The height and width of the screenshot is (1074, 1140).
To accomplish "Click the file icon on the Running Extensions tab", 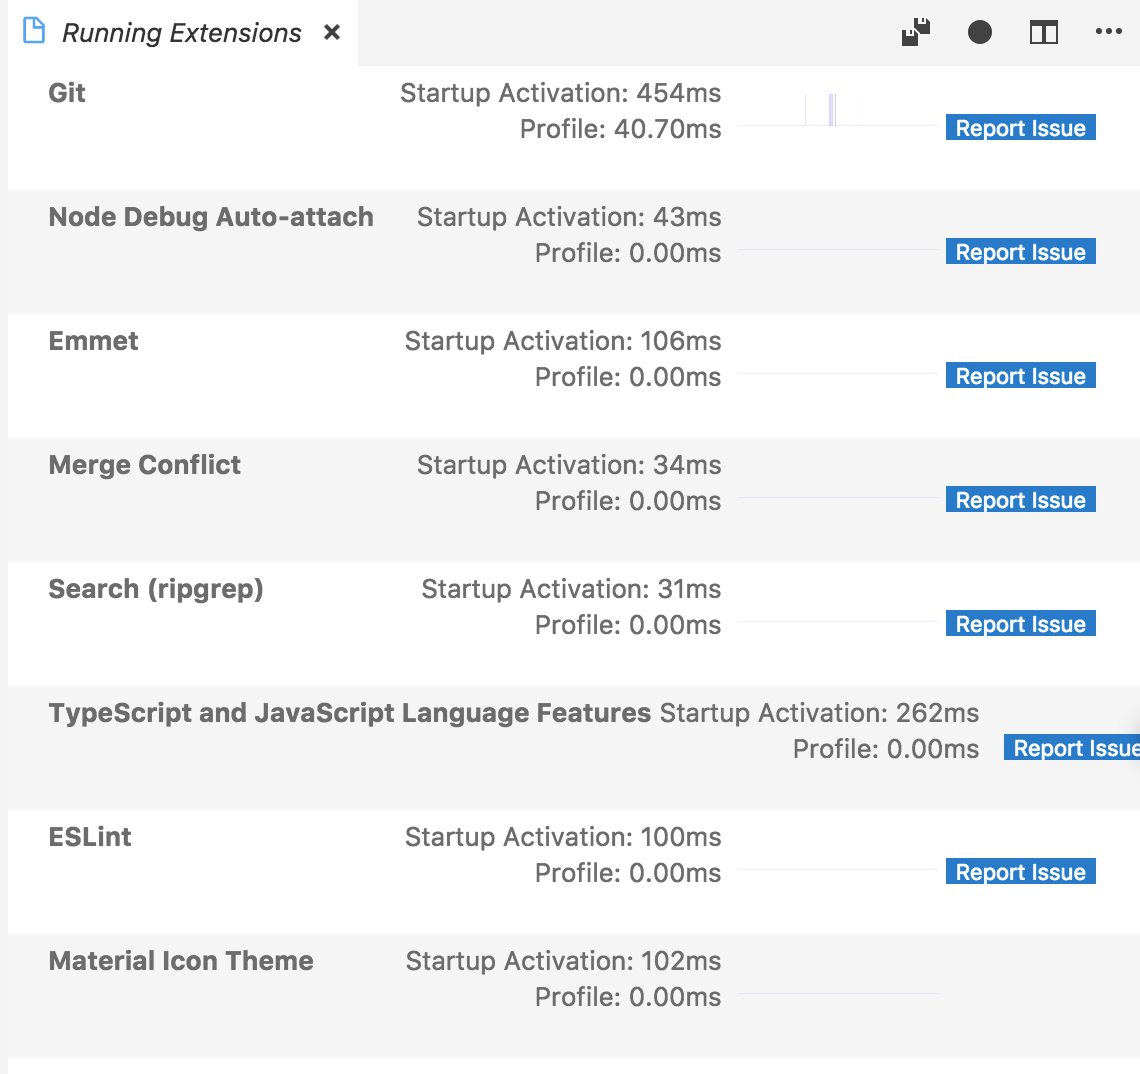I will pos(34,31).
